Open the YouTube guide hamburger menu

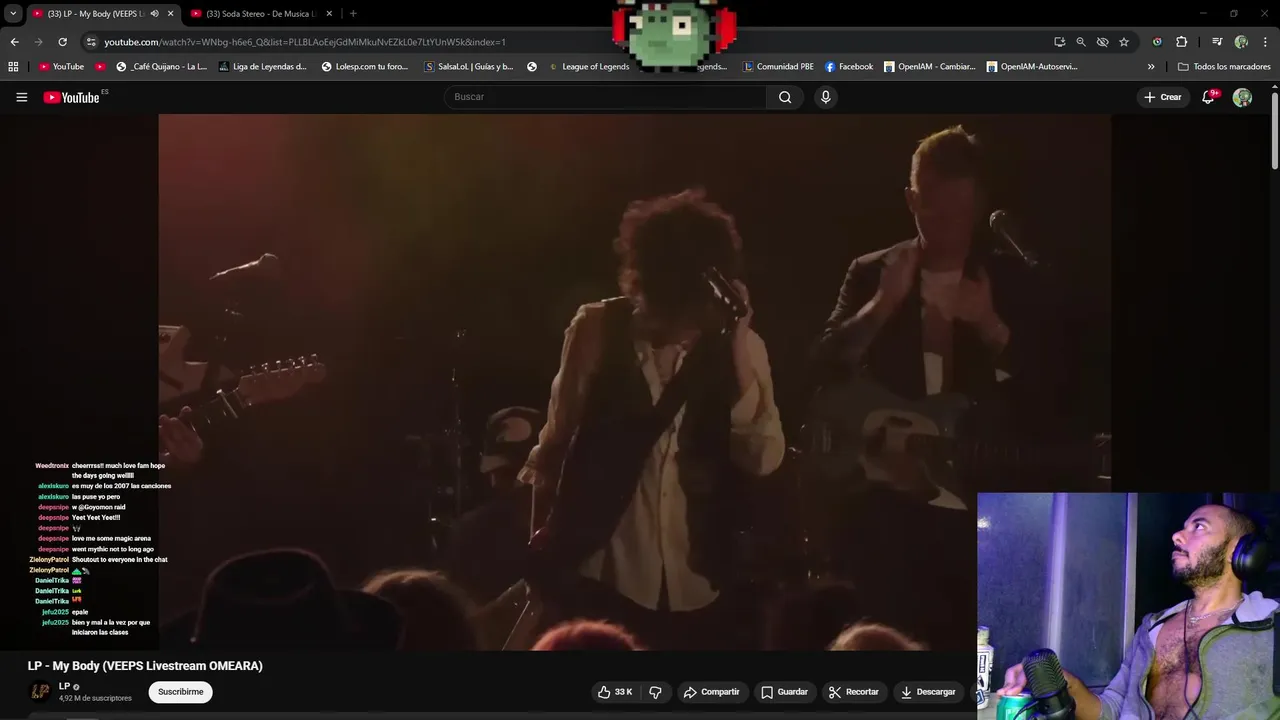tap(21, 97)
